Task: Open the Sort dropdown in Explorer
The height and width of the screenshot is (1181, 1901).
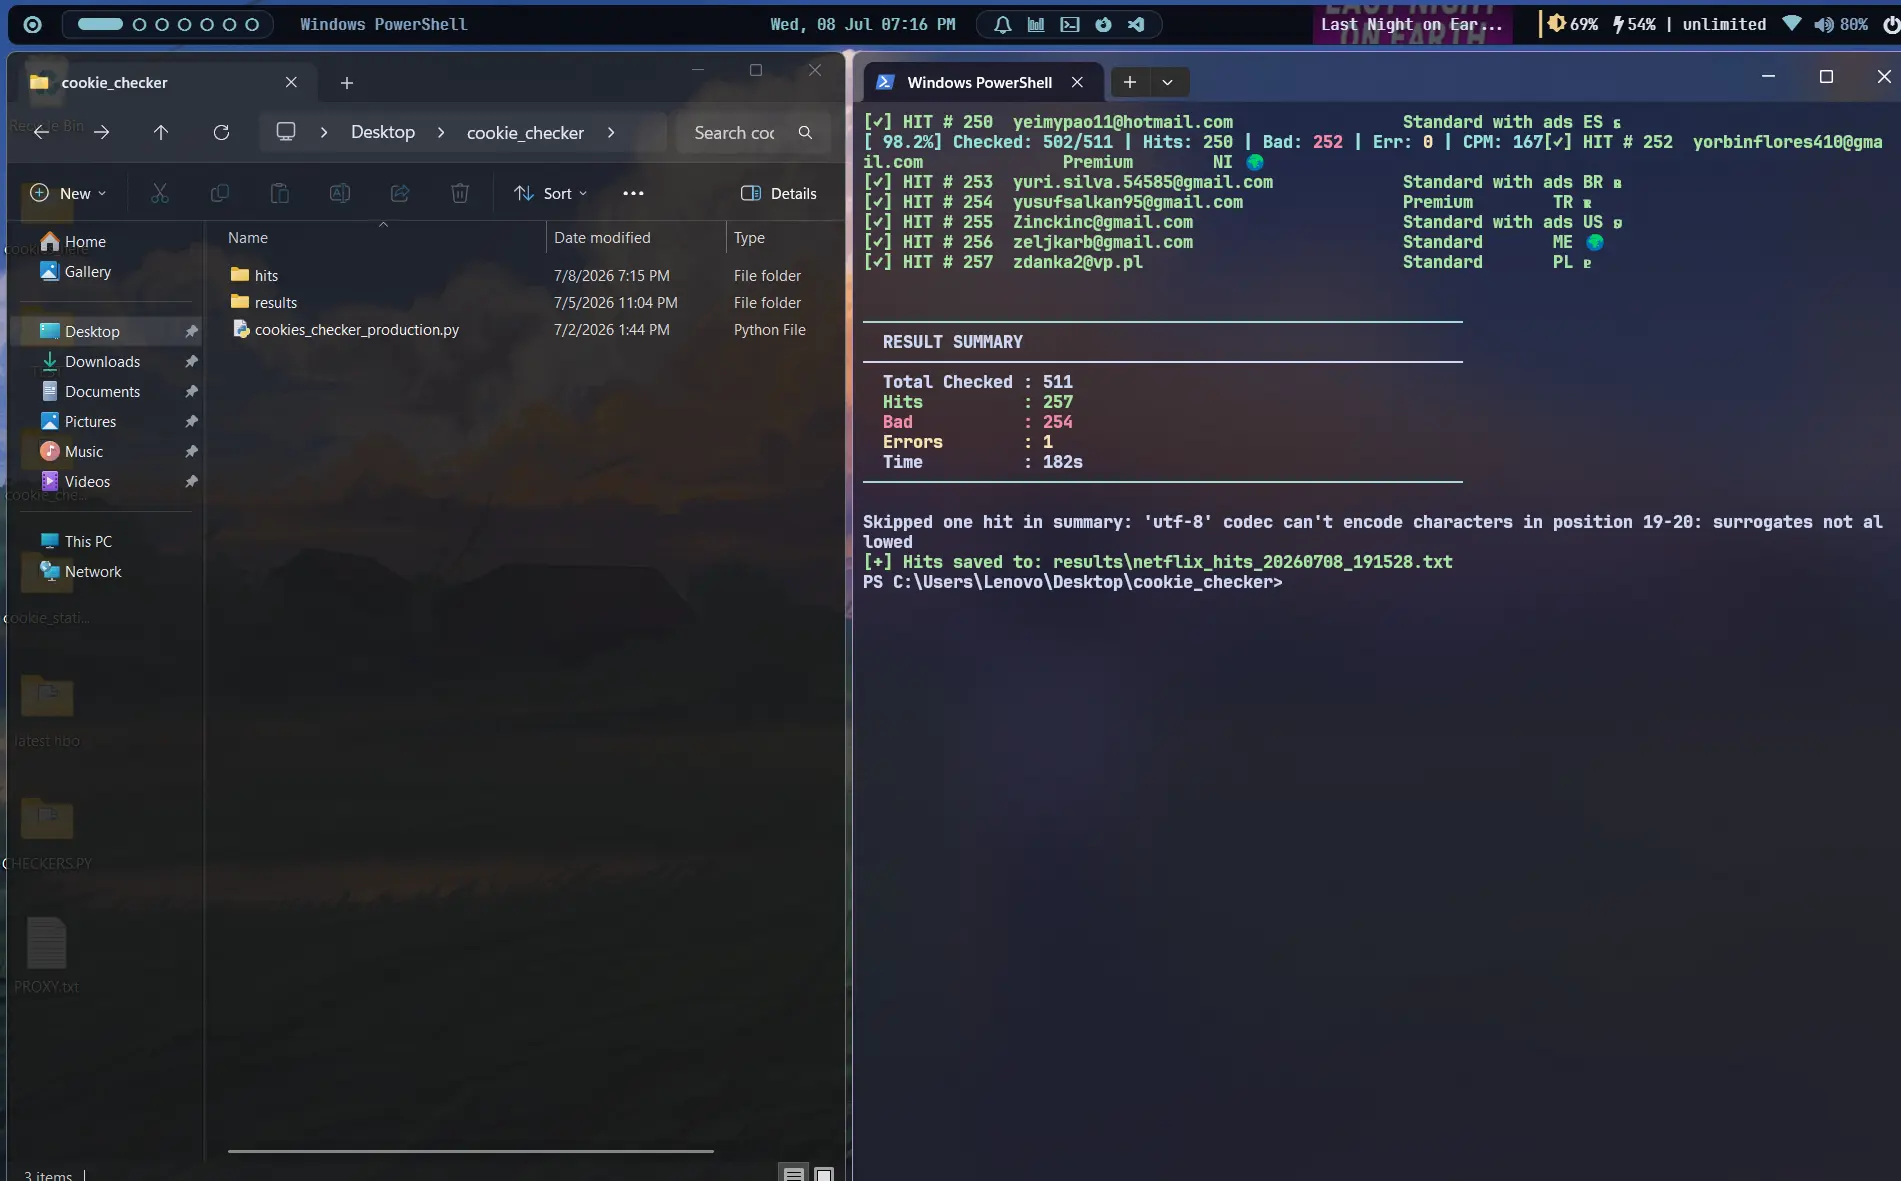Action: pos(551,193)
